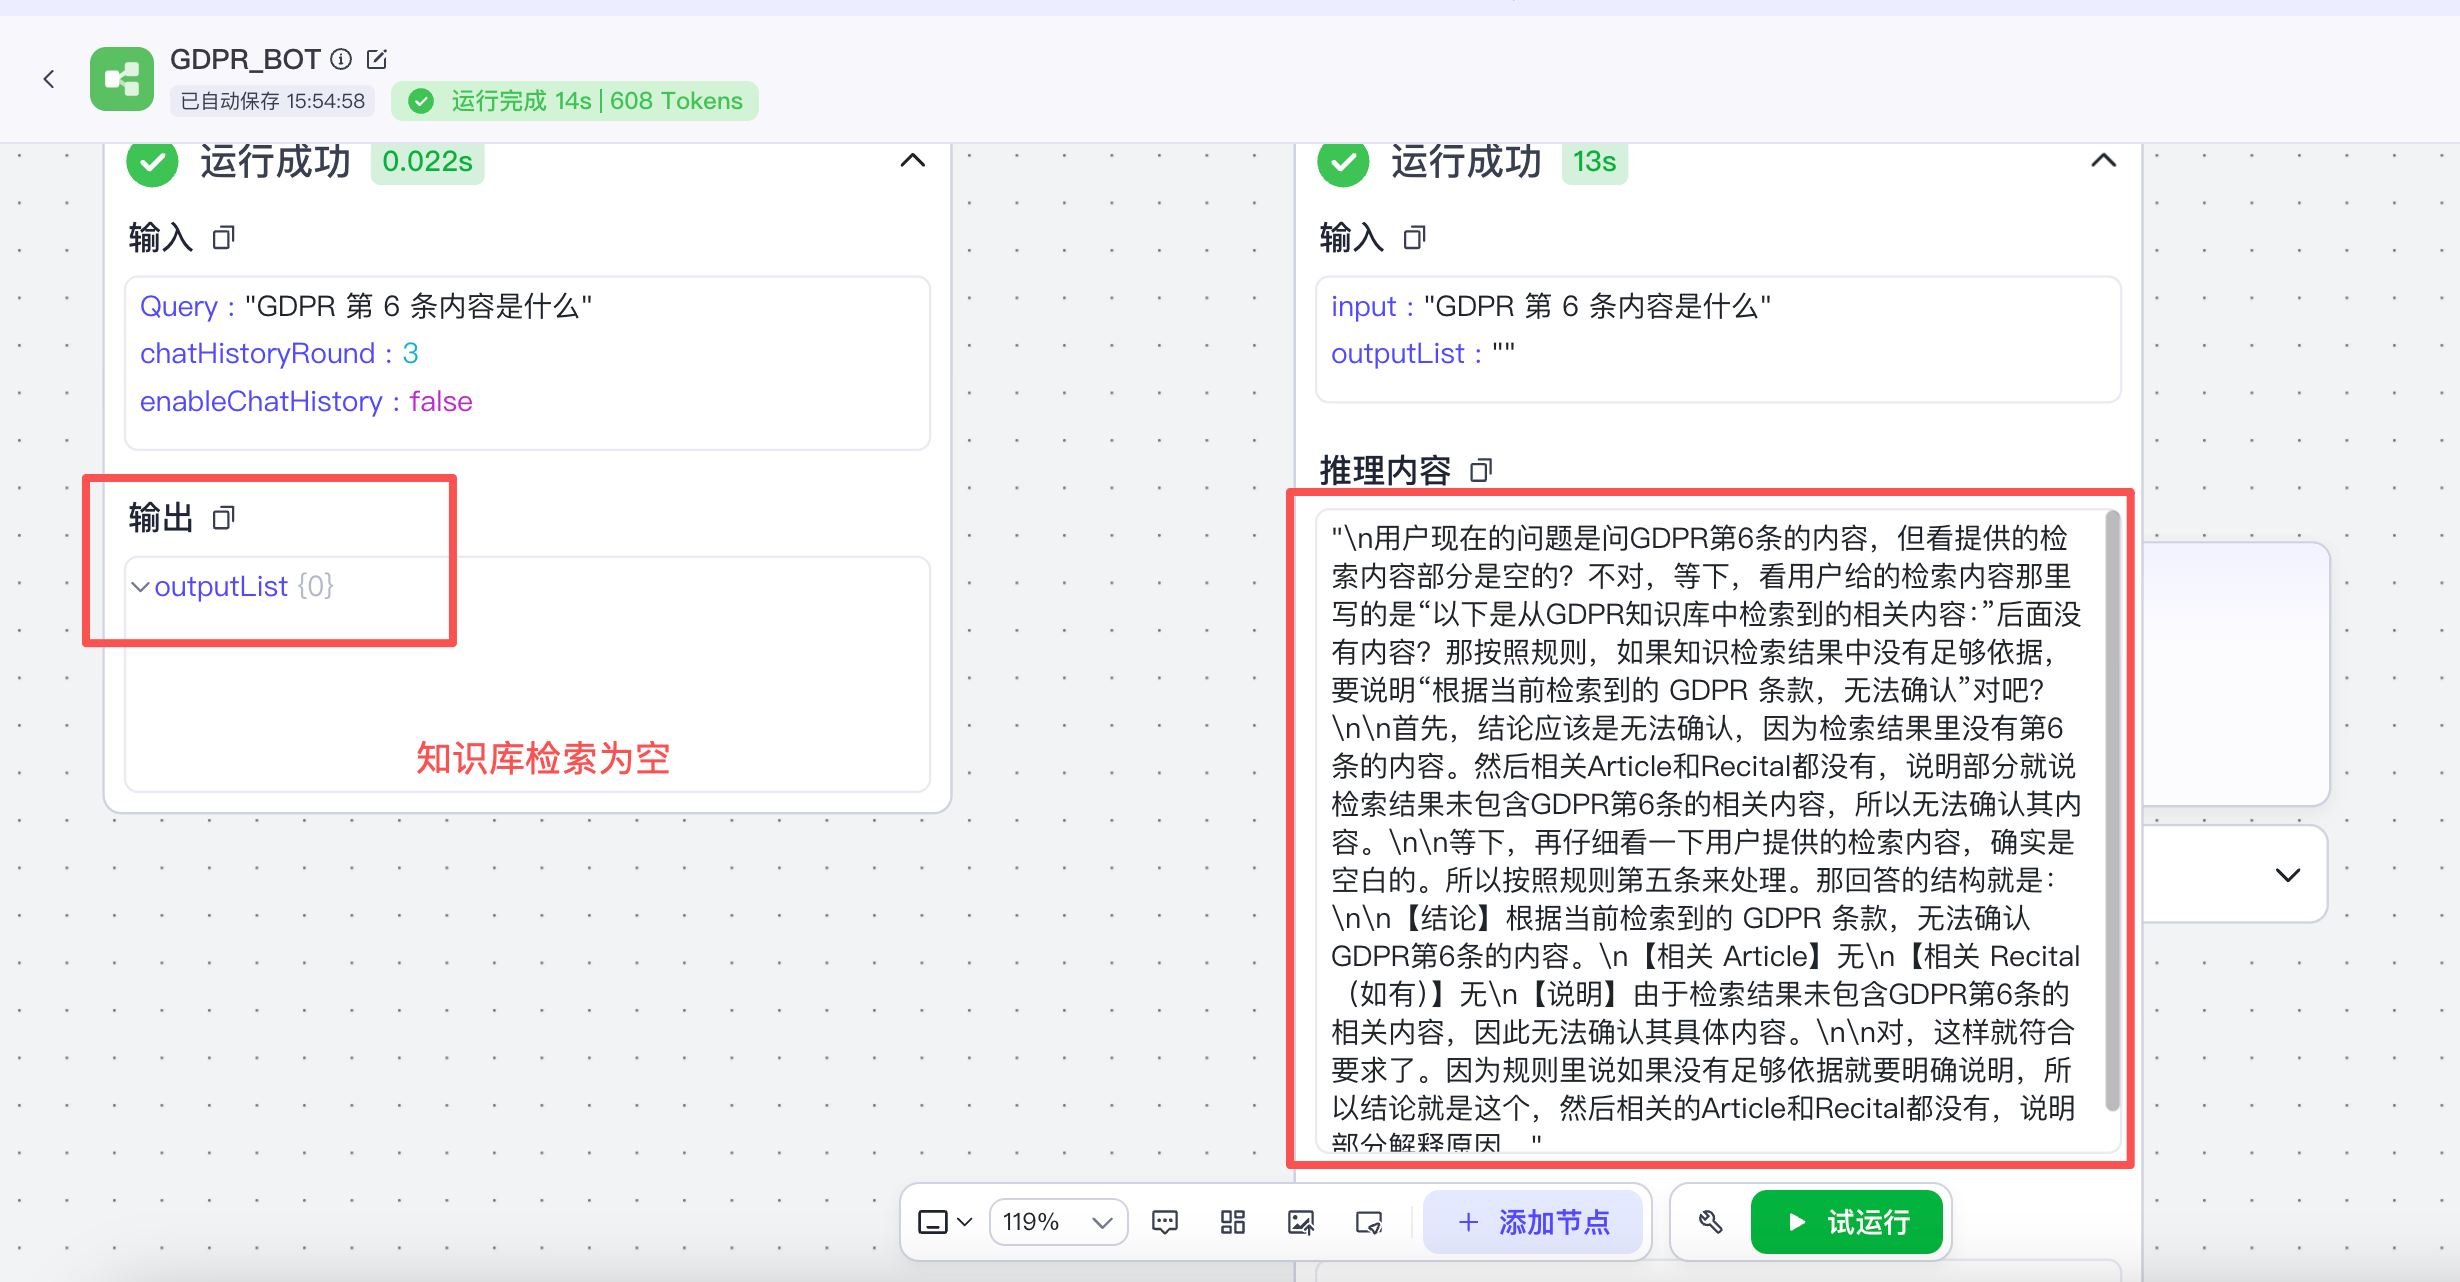Open the interaction mode dropdown in toolbar

(x=944, y=1222)
